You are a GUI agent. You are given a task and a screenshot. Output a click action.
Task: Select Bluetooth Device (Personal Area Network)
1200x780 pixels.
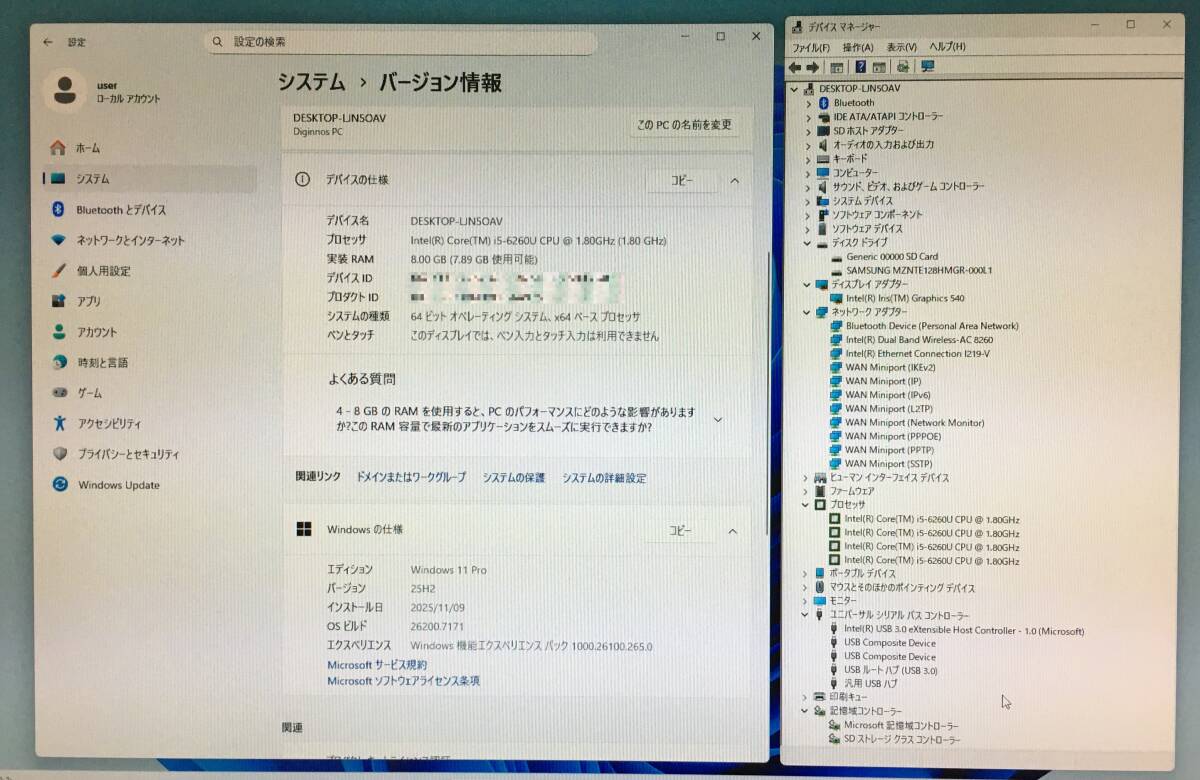click(x=931, y=326)
